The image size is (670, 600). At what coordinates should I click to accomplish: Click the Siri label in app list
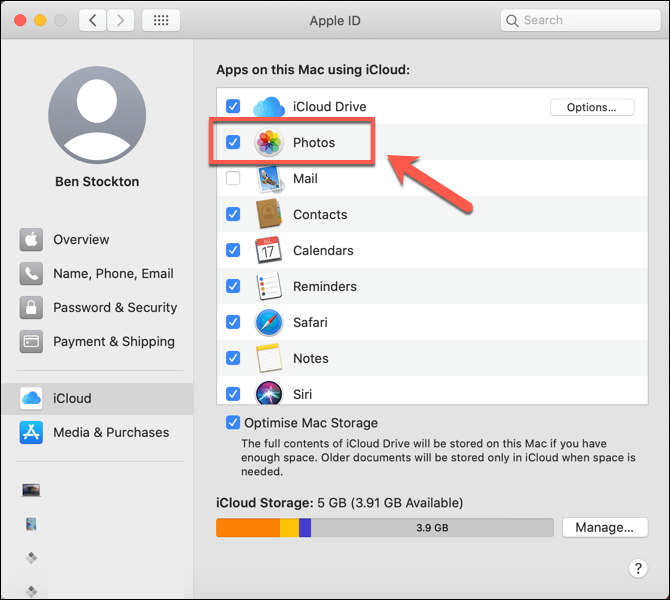pyautogui.click(x=303, y=394)
